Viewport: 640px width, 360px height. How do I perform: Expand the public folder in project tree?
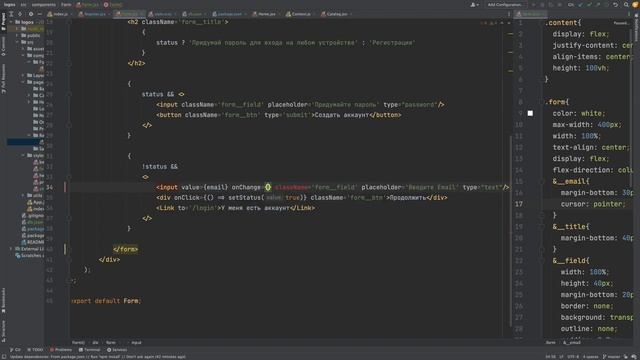click(x=18, y=35)
